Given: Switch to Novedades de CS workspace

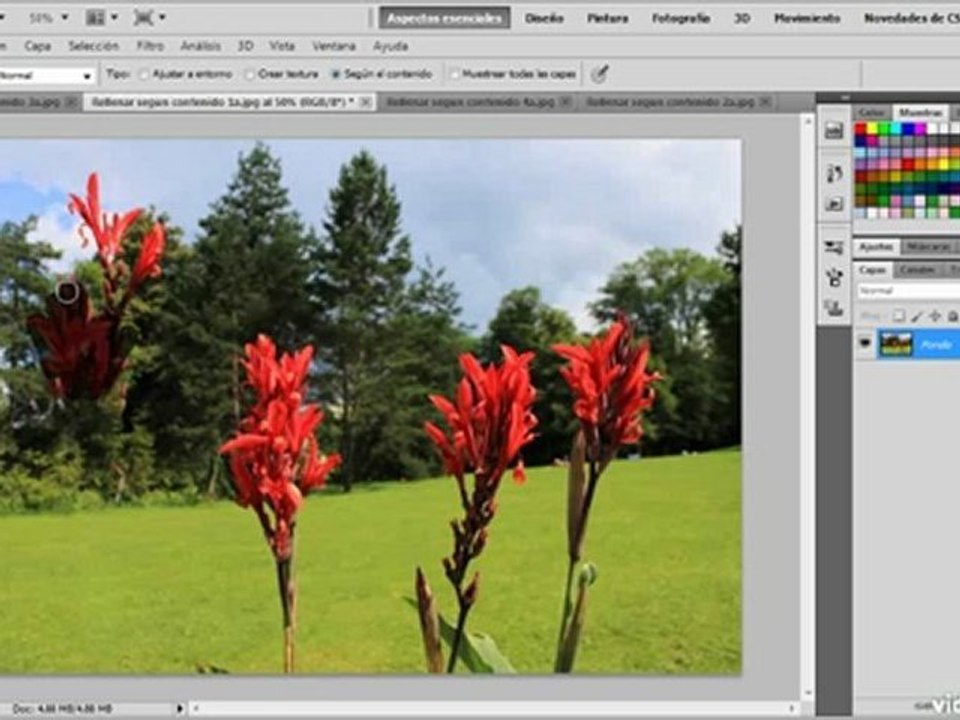Looking at the screenshot, I should pos(911,18).
